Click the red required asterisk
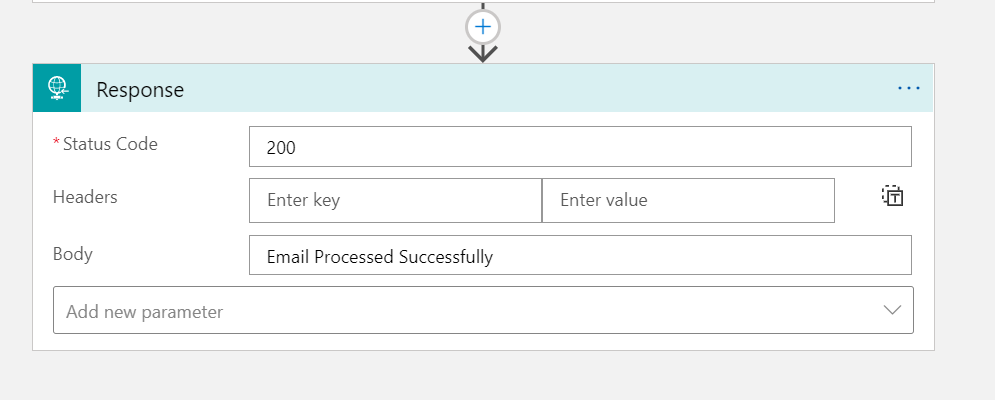Image resolution: width=995 pixels, height=400 pixels. tap(56, 144)
